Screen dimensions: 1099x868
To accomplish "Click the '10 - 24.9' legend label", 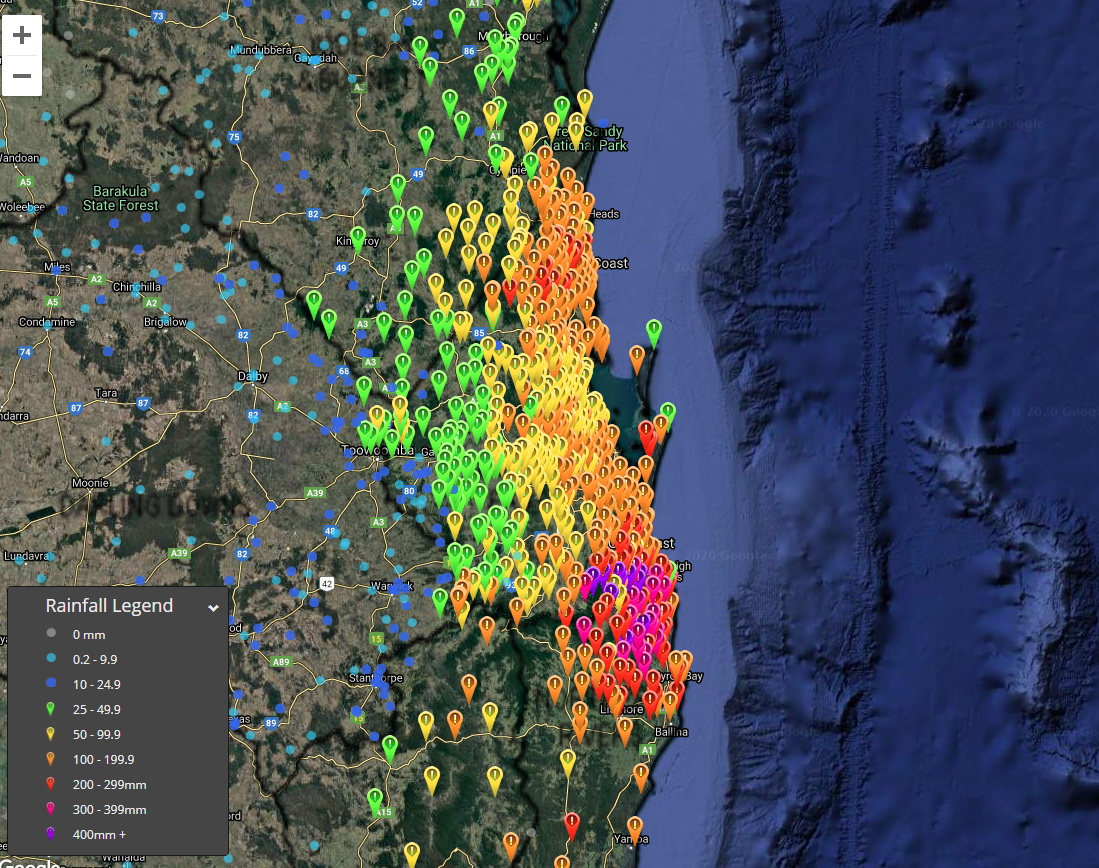I will pos(97,684).
